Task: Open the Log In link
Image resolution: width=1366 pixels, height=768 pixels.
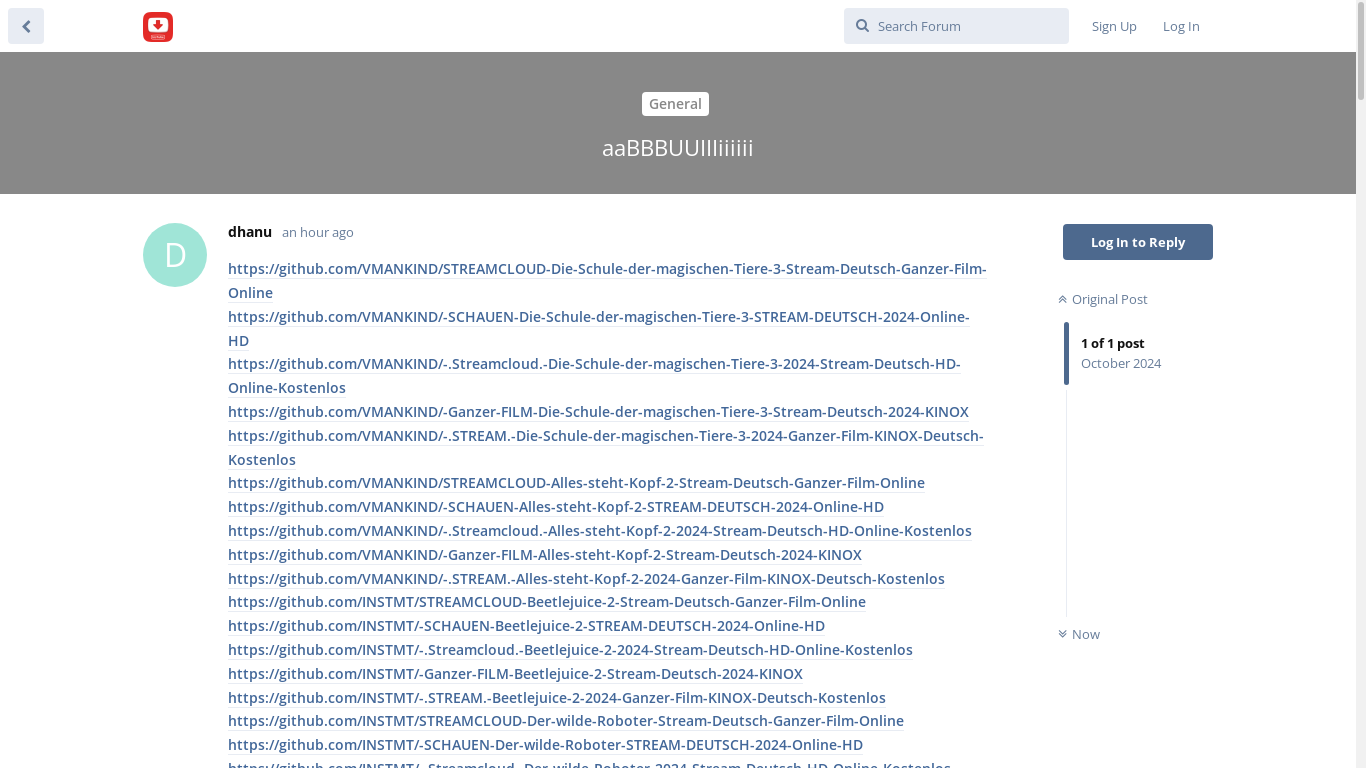Action: tap(1181, 26)
